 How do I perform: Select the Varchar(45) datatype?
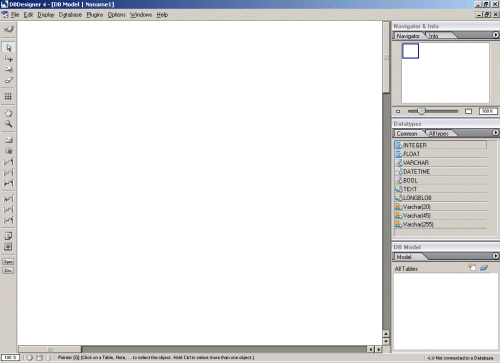coord(440,215)
